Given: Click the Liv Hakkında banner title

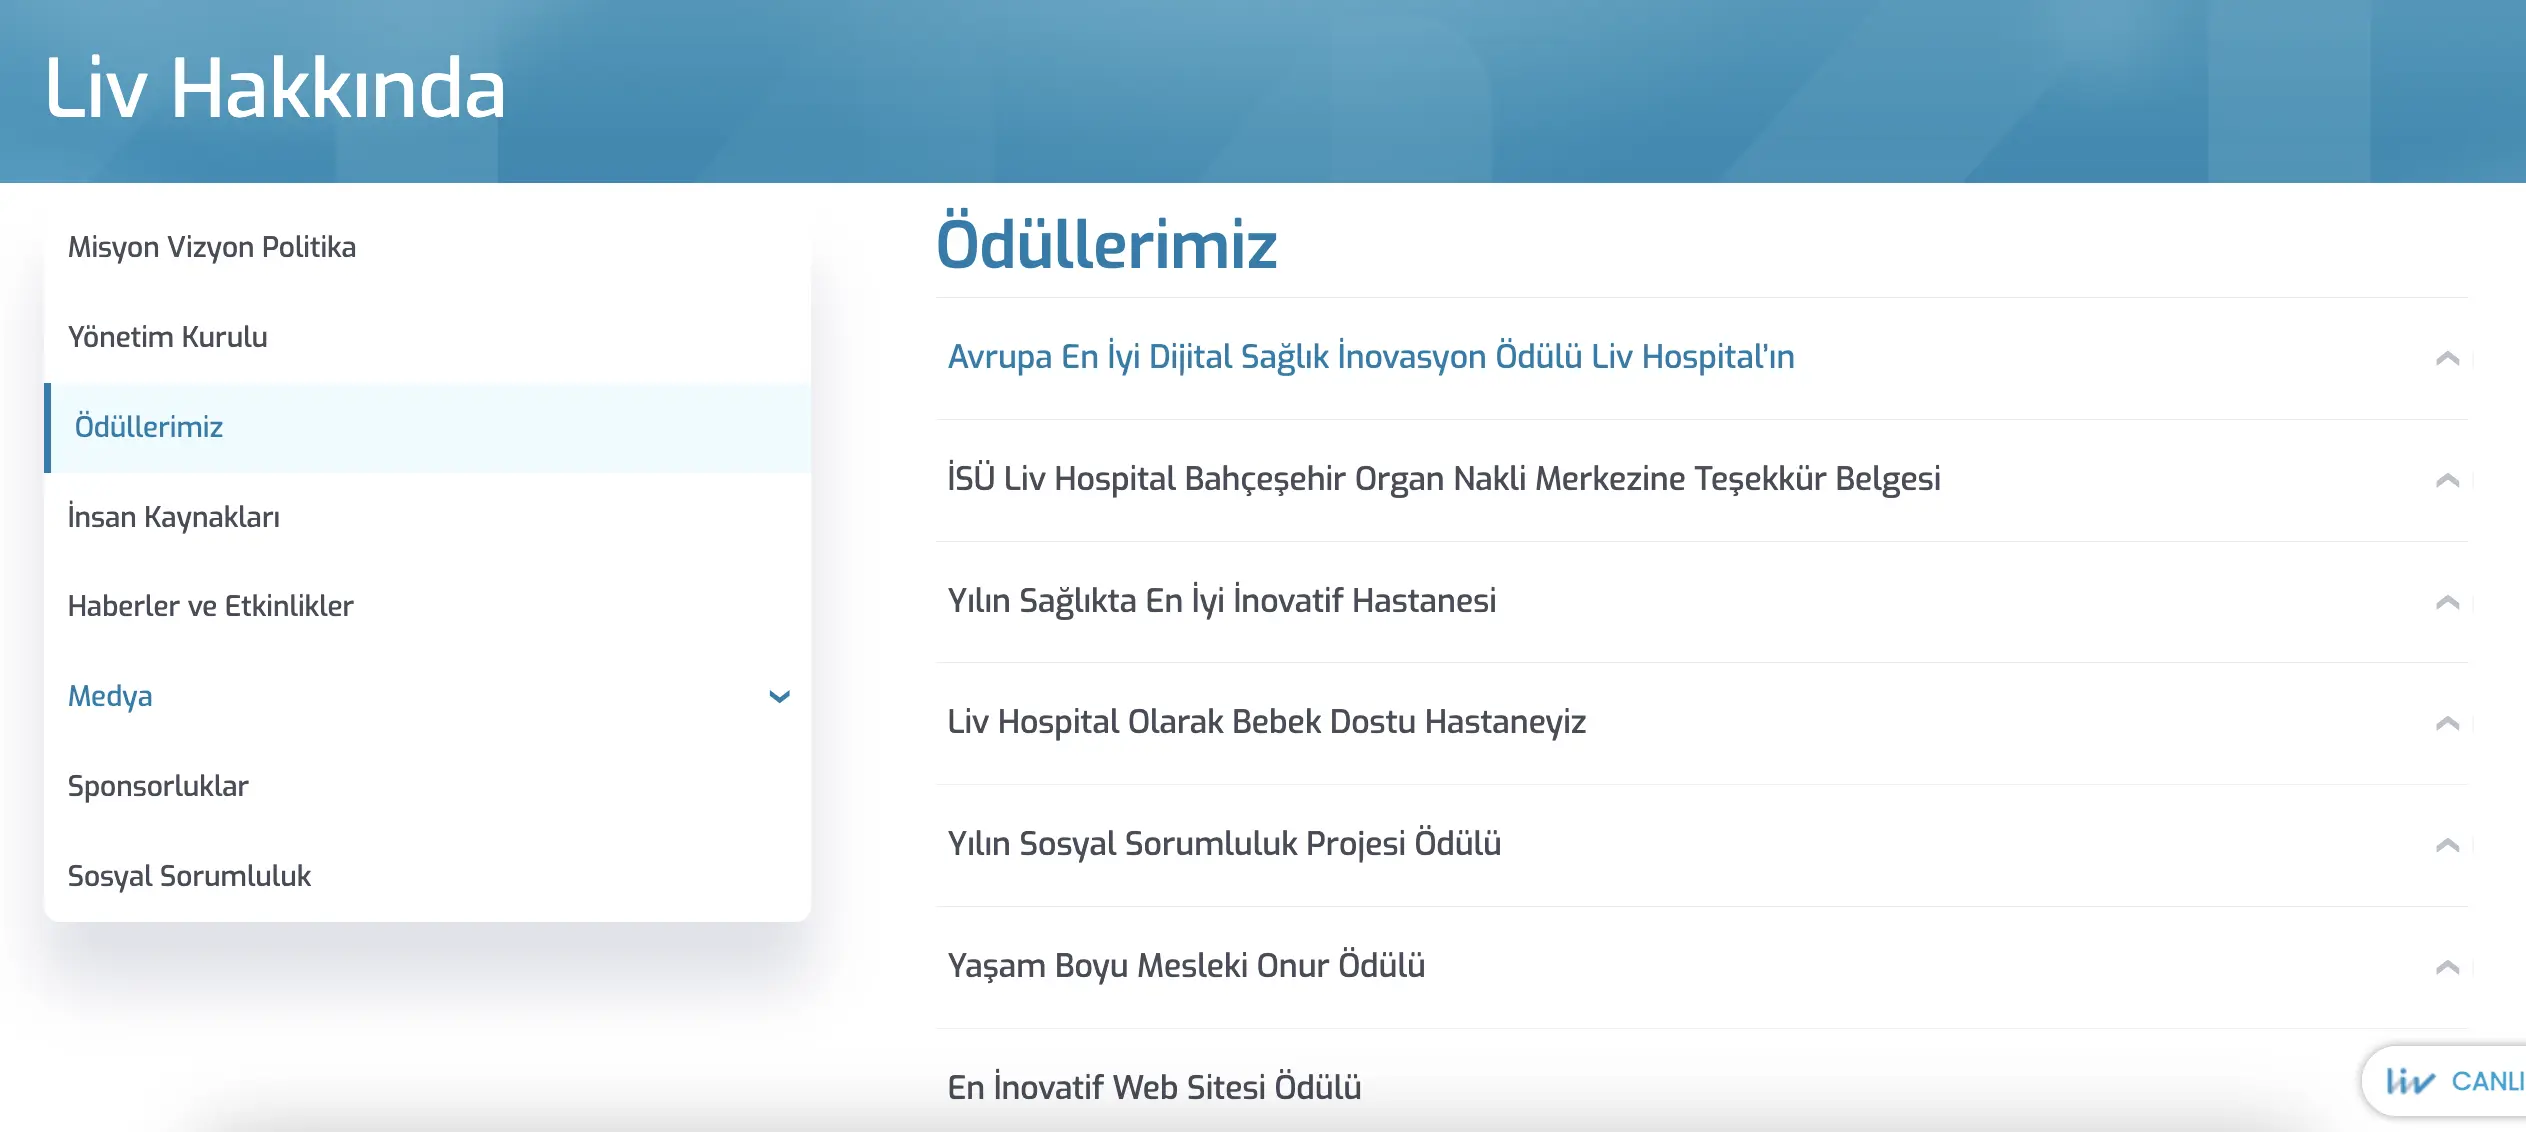Looking at the screenshot, I should pyautogui.click(x=275, y=88).
